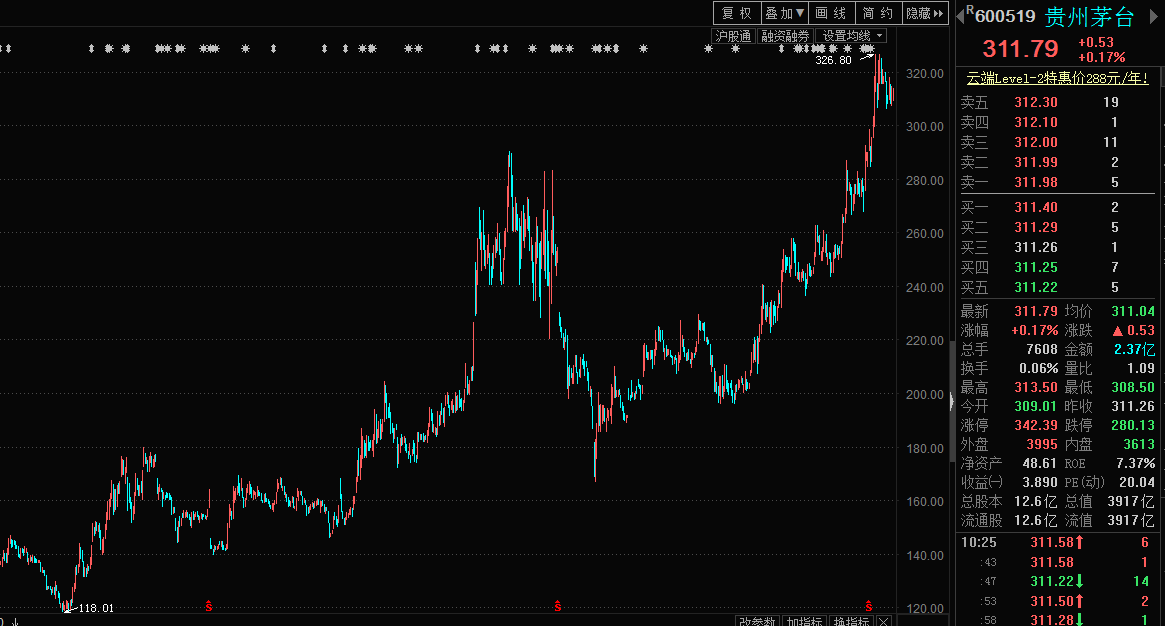1165x626 pixels.
Task: Select the 卖一 ask price 311.98
Action: tap(1036, 183)
